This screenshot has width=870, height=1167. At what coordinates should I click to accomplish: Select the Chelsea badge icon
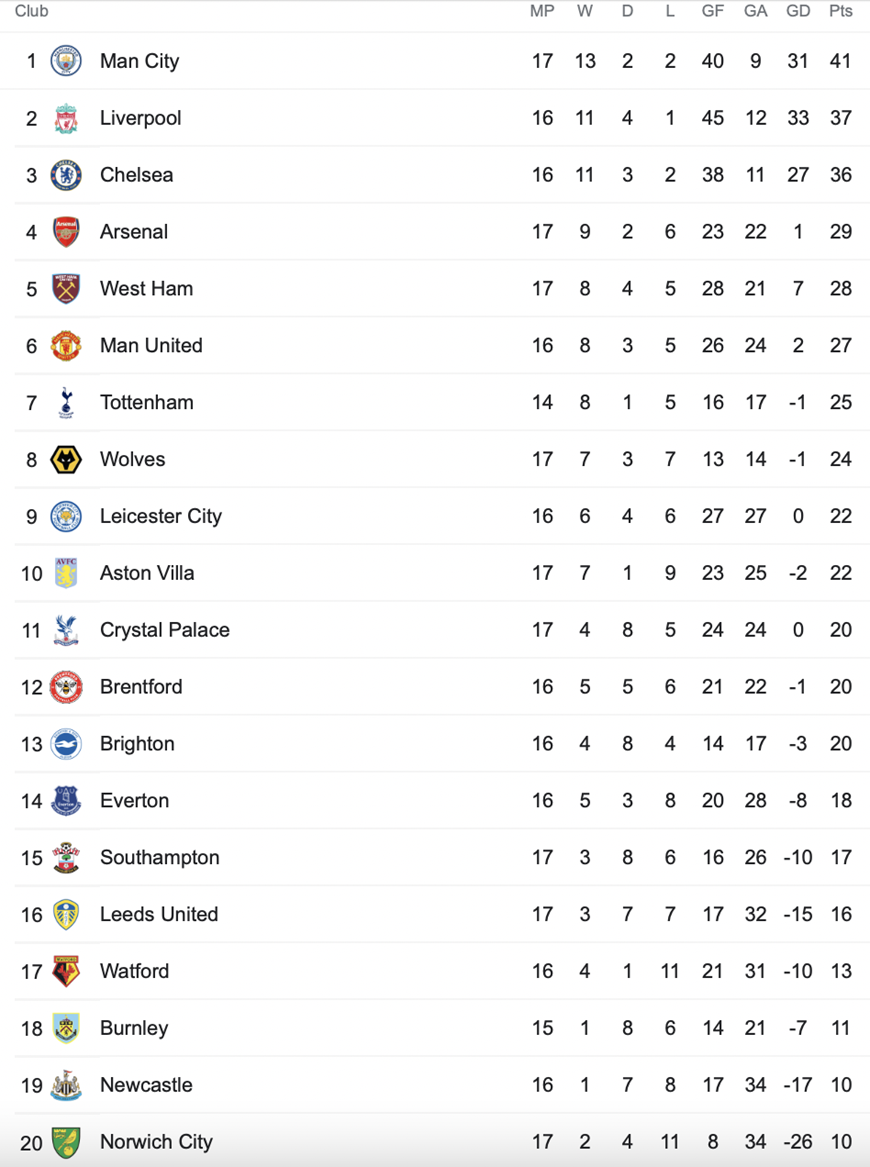(x=66, y=175)
